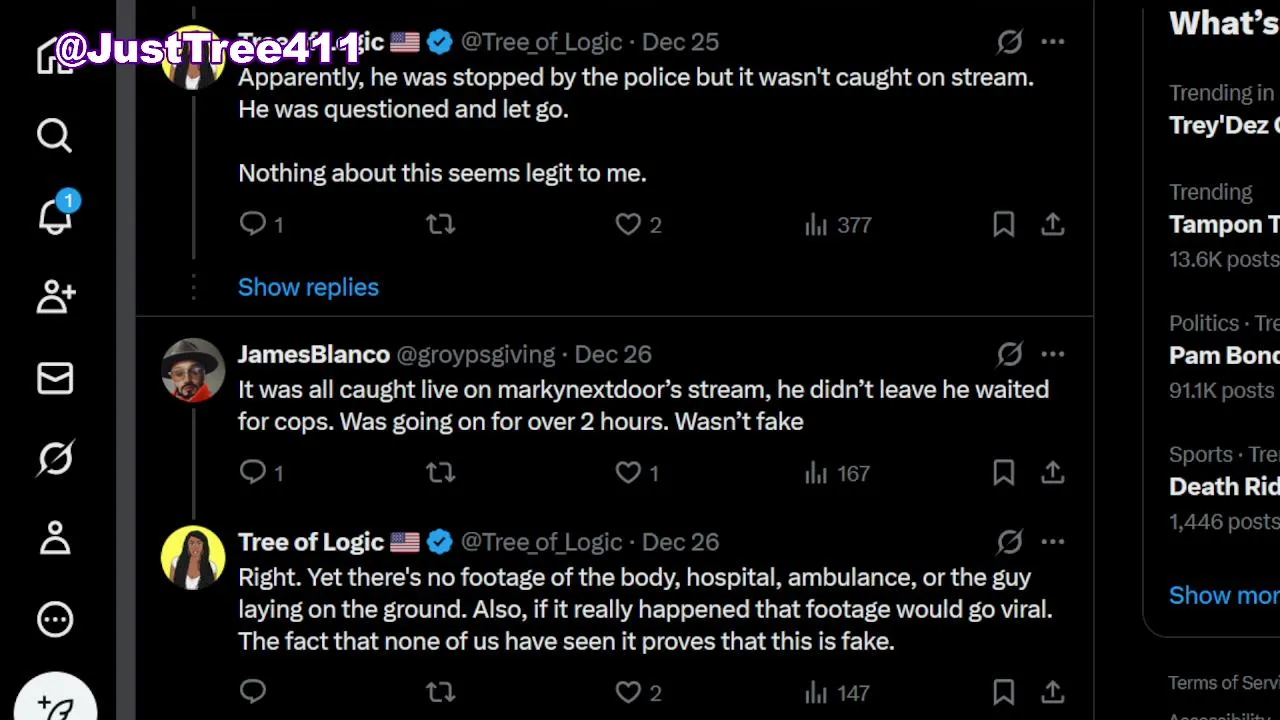The height and width of the screenshot is (720, 1280).
Task: Like JamesBlanco's reply
Action: tap(628, 473)
